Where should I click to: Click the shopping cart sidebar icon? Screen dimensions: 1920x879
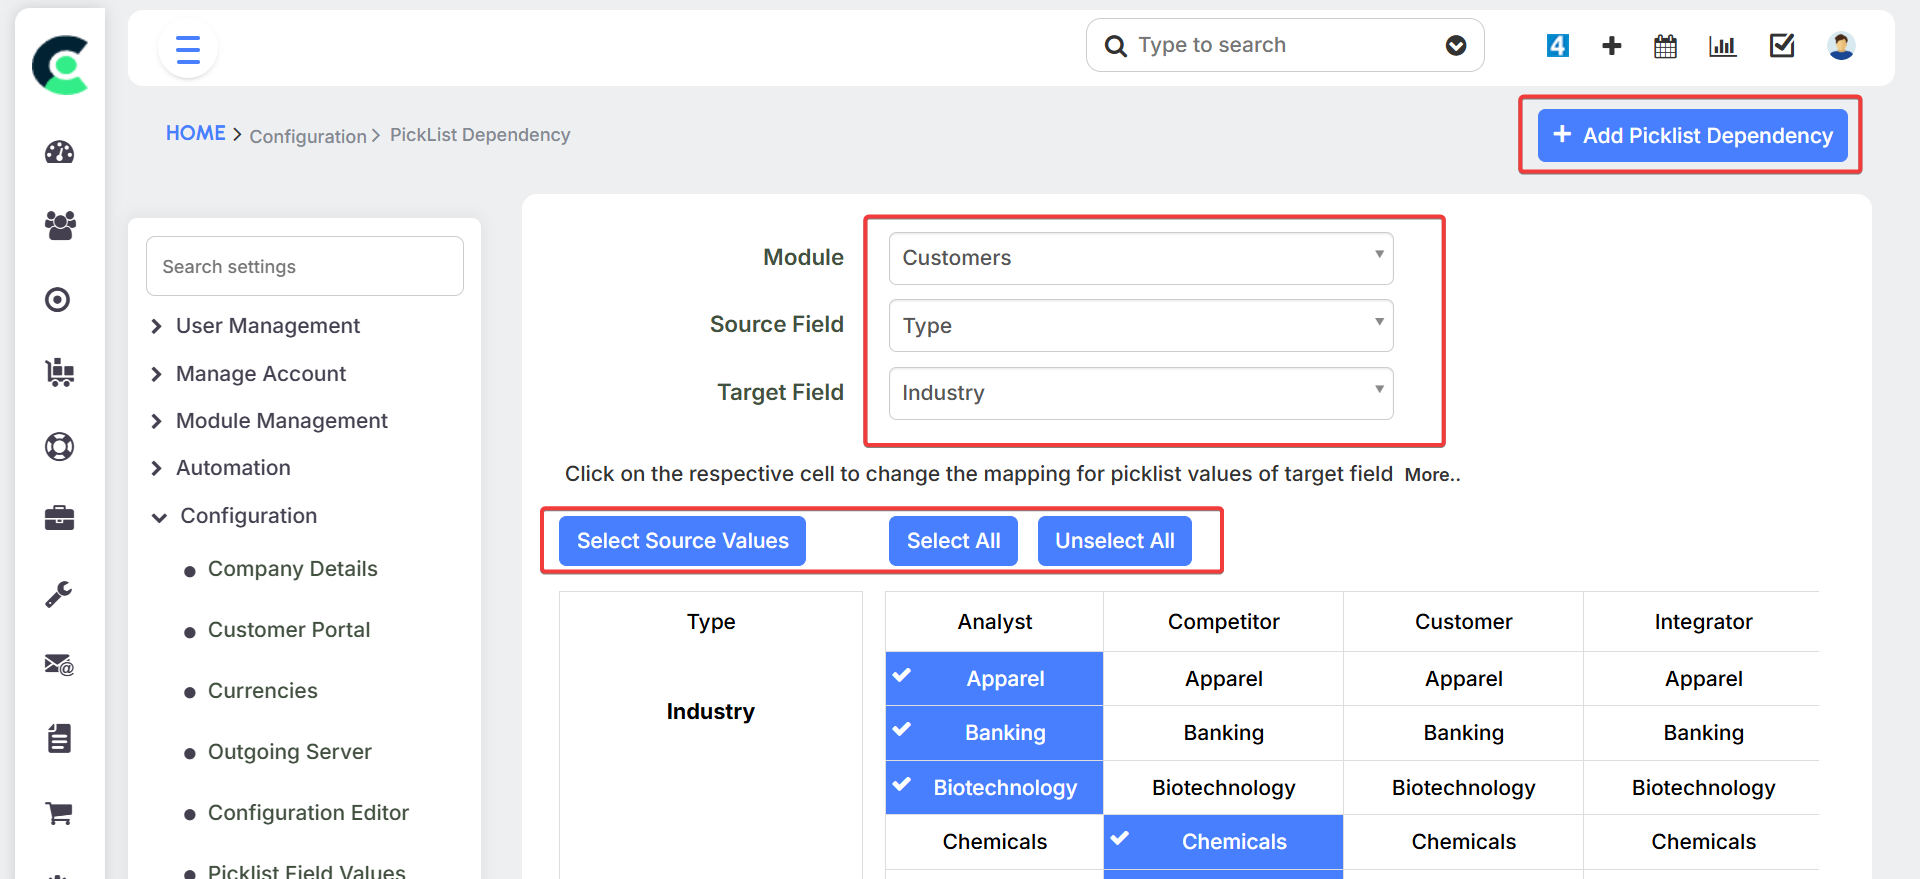point(60,813)
